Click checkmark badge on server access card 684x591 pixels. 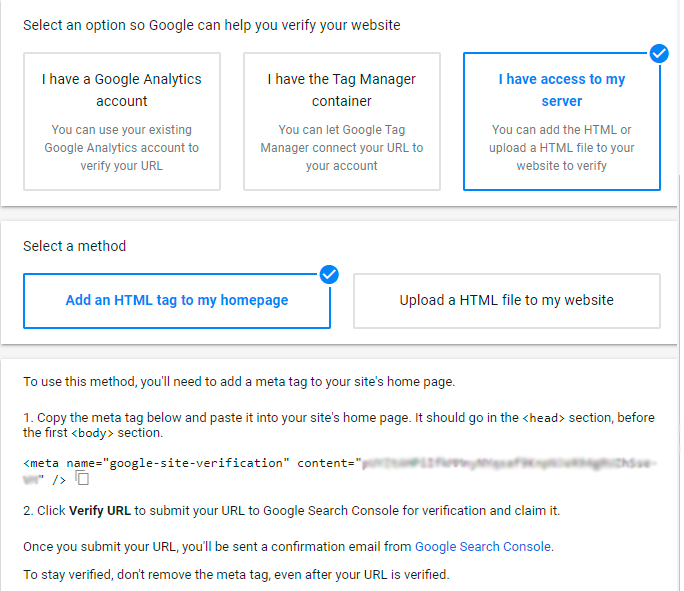click(x=659, y=53)
